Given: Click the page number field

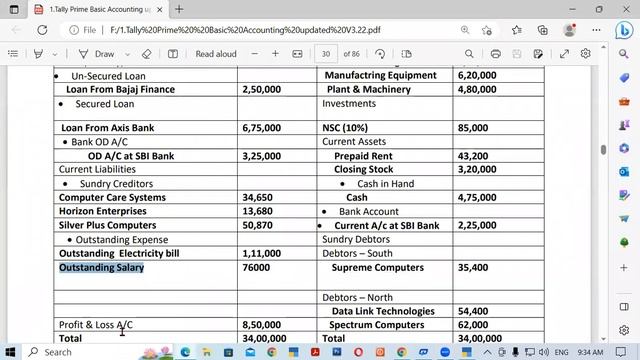Looking at the screenshot, I should [326, 54].
